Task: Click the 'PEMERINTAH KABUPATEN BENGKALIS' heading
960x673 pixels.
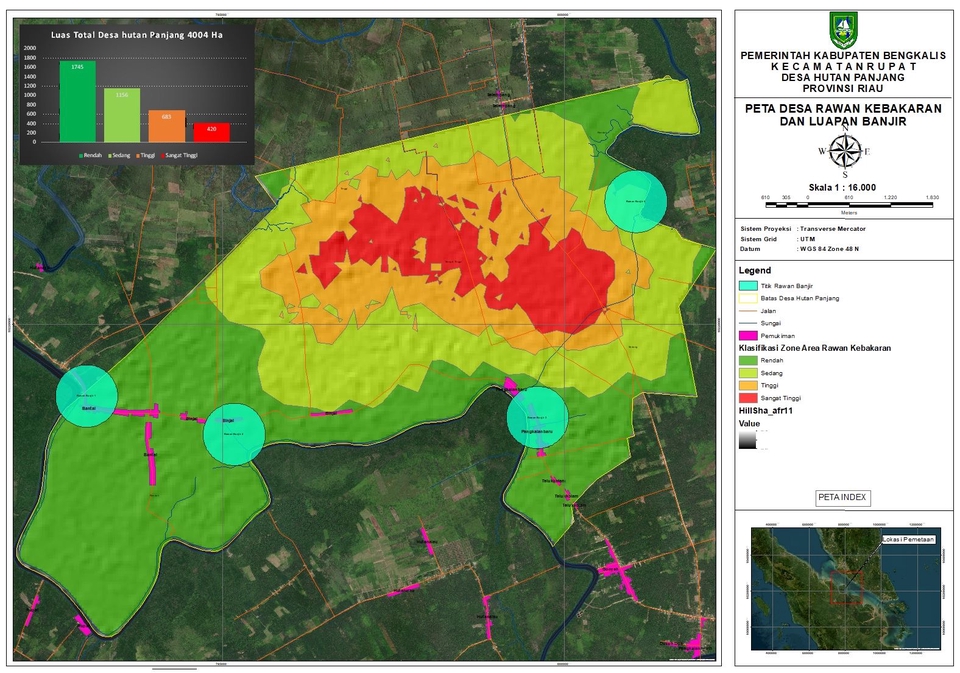Action: click(x=843, y=55)
